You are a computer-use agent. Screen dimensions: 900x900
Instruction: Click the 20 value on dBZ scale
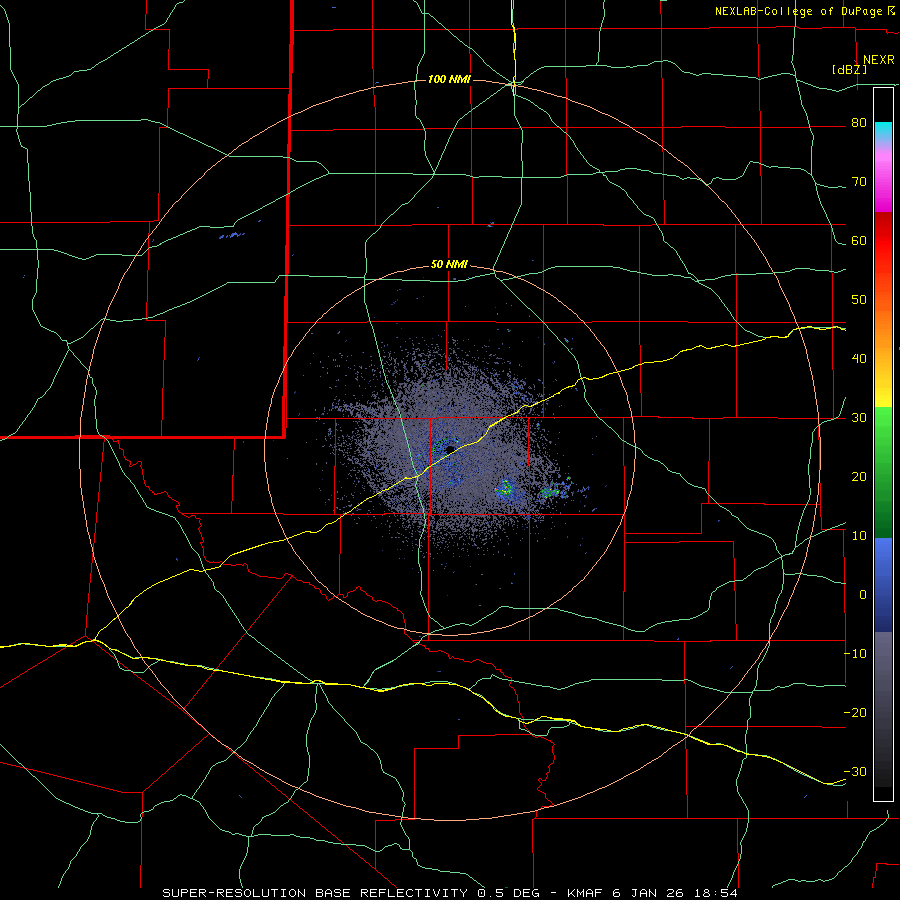859,477
